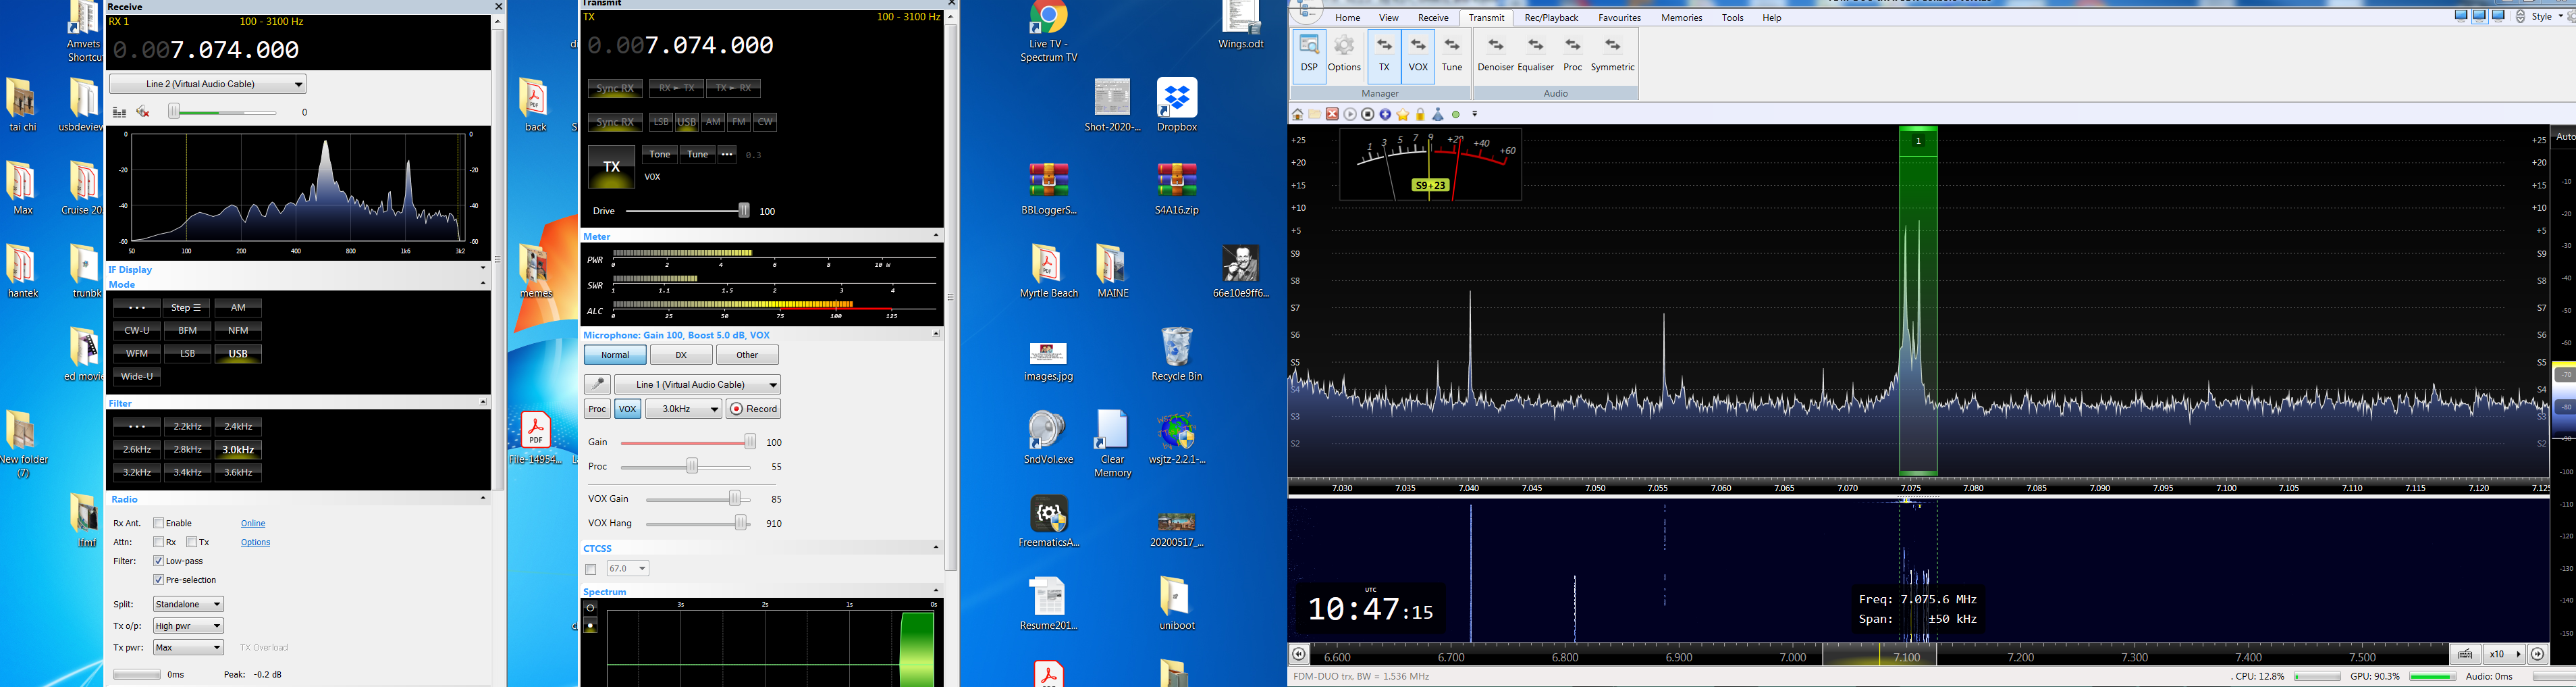Image resolution: width=2576 pixels, height=687 pixels.
Task: Open the Line 2 (Virtual Audio Cable) dropdown
Action: click(x=208, y=84)
